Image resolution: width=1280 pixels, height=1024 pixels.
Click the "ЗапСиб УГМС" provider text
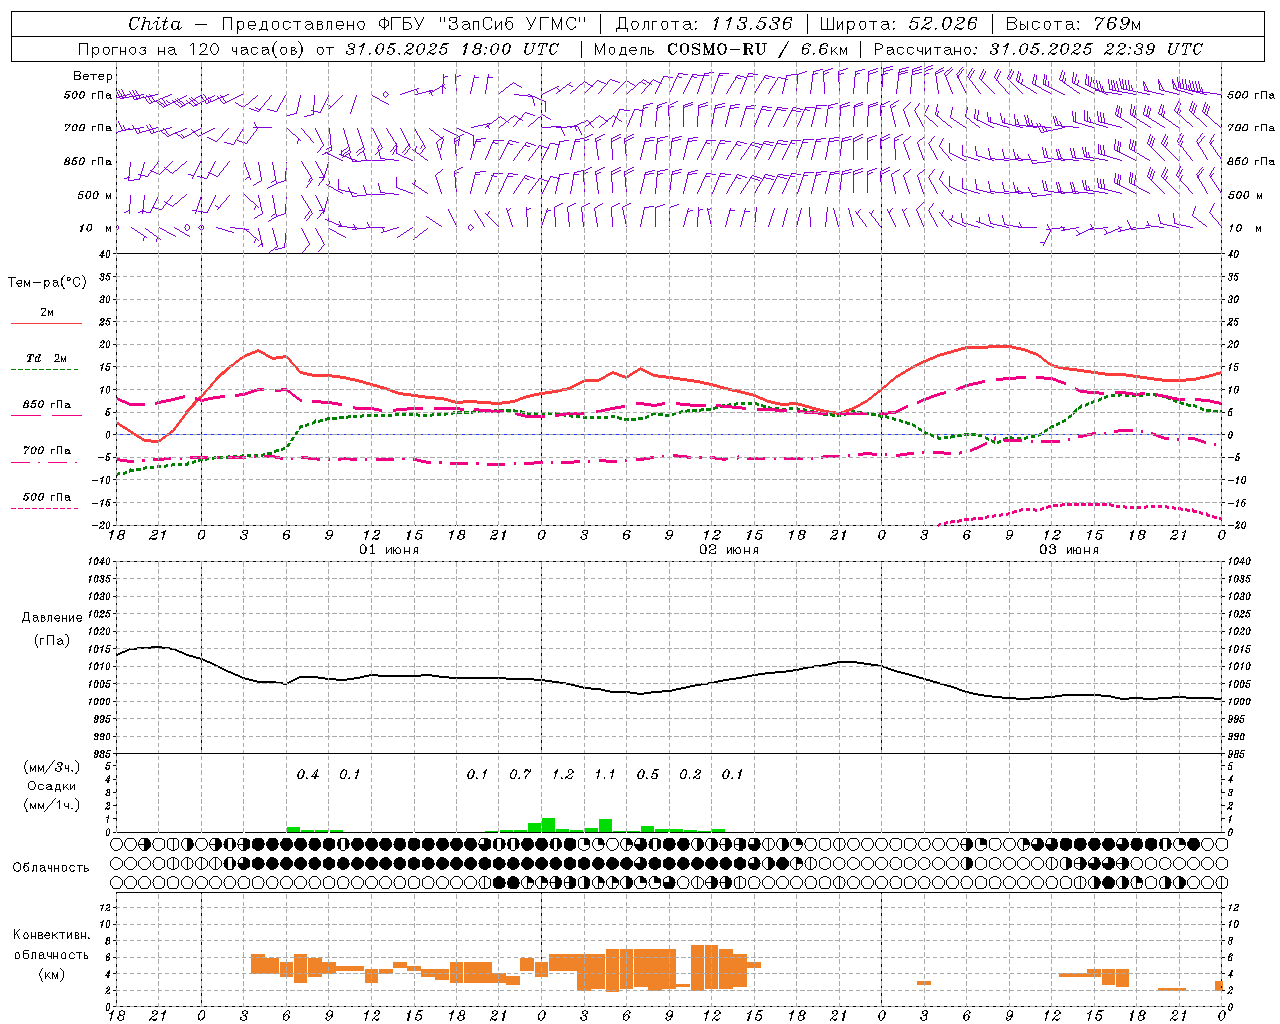click(515, 24)
